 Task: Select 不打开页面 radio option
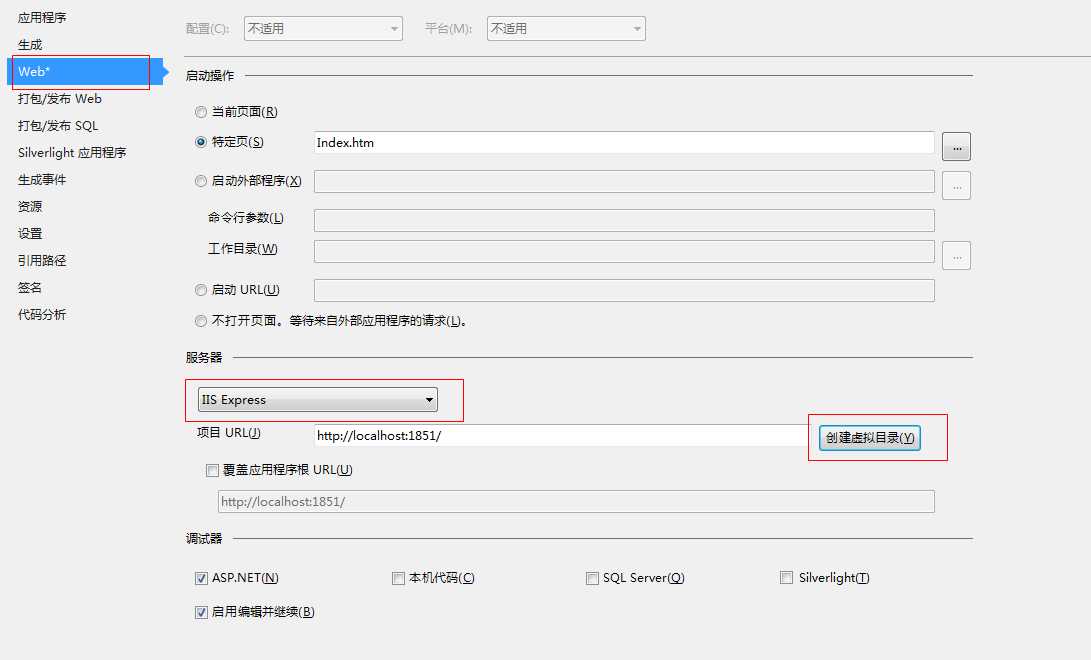201,321
